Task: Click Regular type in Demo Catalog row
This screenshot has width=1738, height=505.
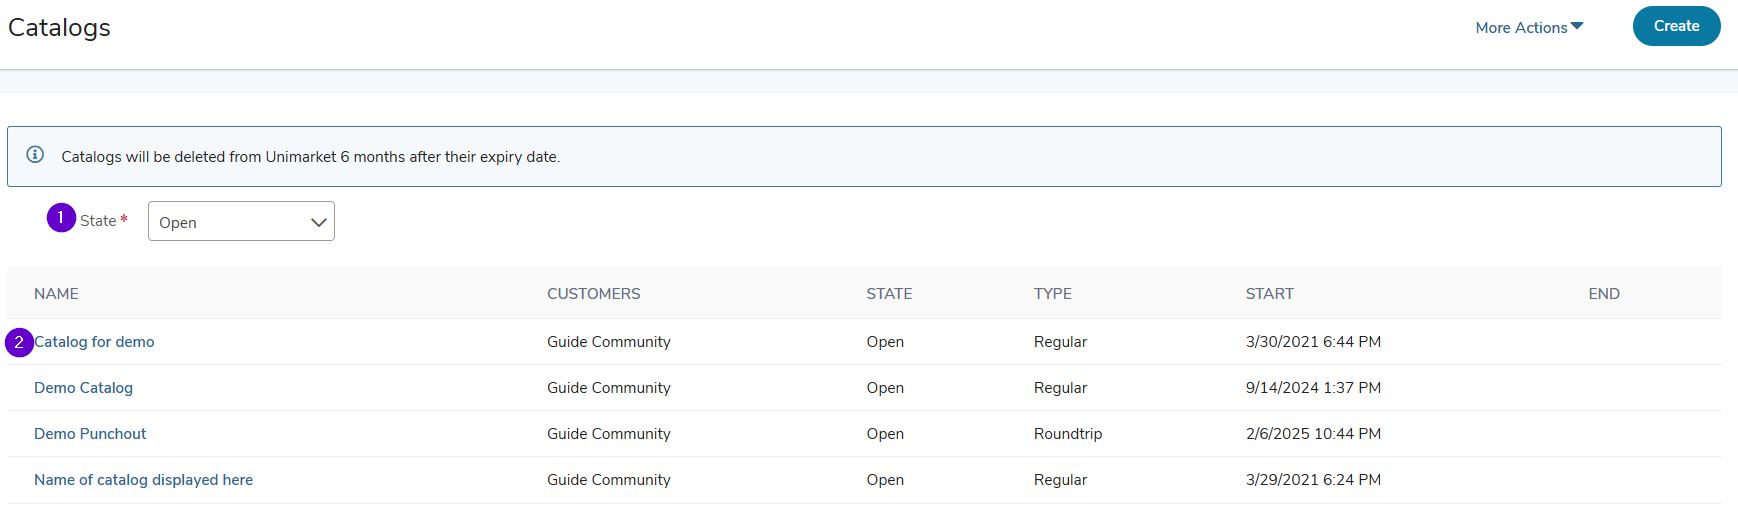Action: click(x=1060, y=388)
